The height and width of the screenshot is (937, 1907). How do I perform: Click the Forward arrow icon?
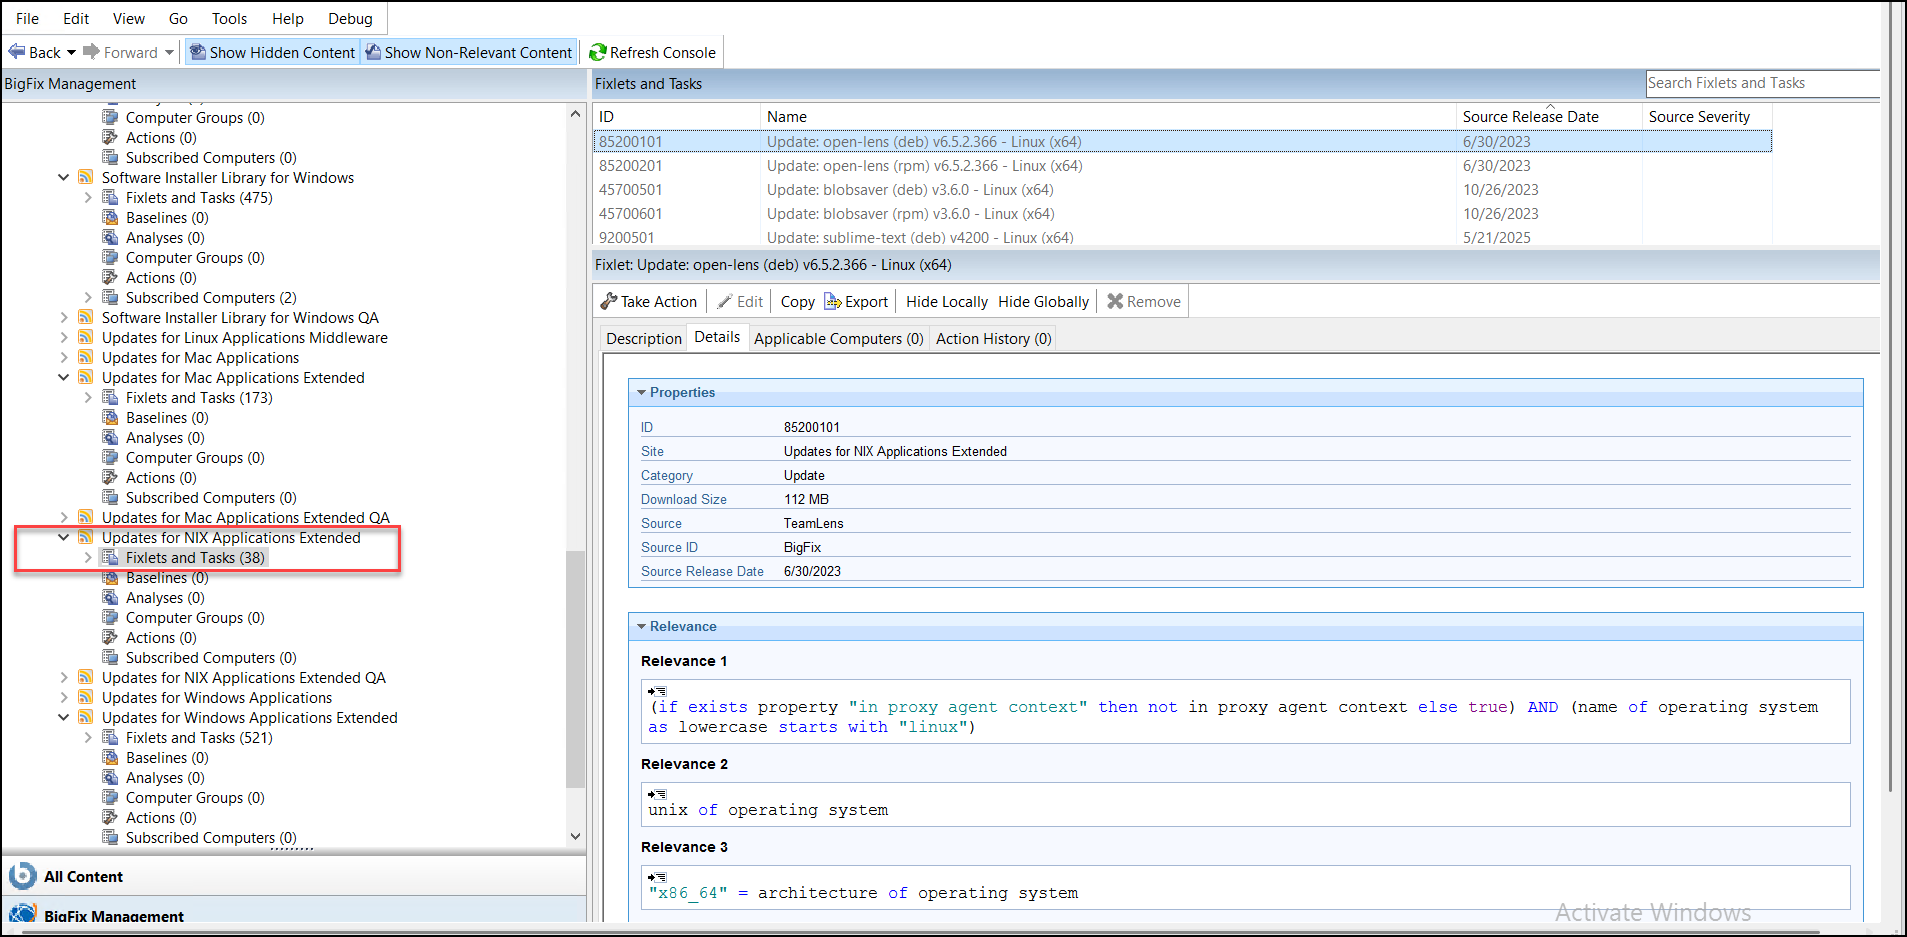pyautogui.click(x=91, y=51)
